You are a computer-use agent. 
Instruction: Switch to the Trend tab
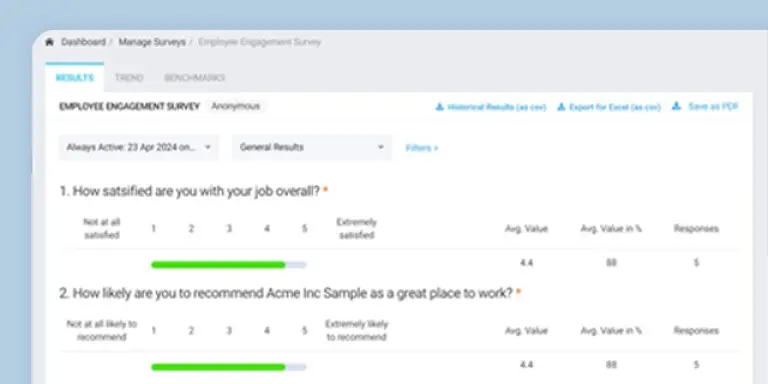129,78
